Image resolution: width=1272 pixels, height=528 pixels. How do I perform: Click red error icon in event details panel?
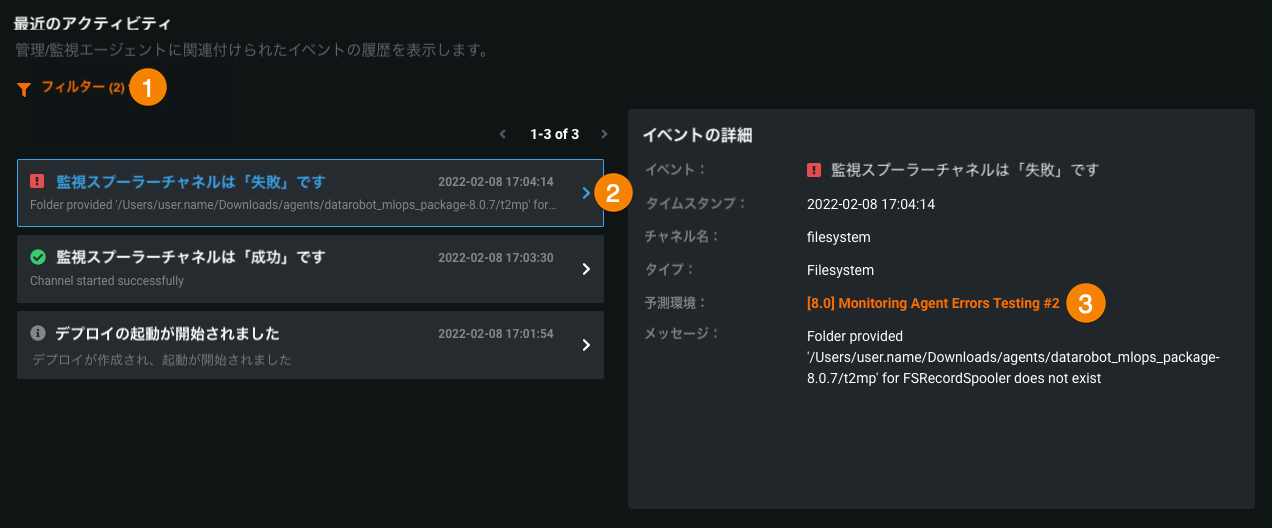point(813,170)
